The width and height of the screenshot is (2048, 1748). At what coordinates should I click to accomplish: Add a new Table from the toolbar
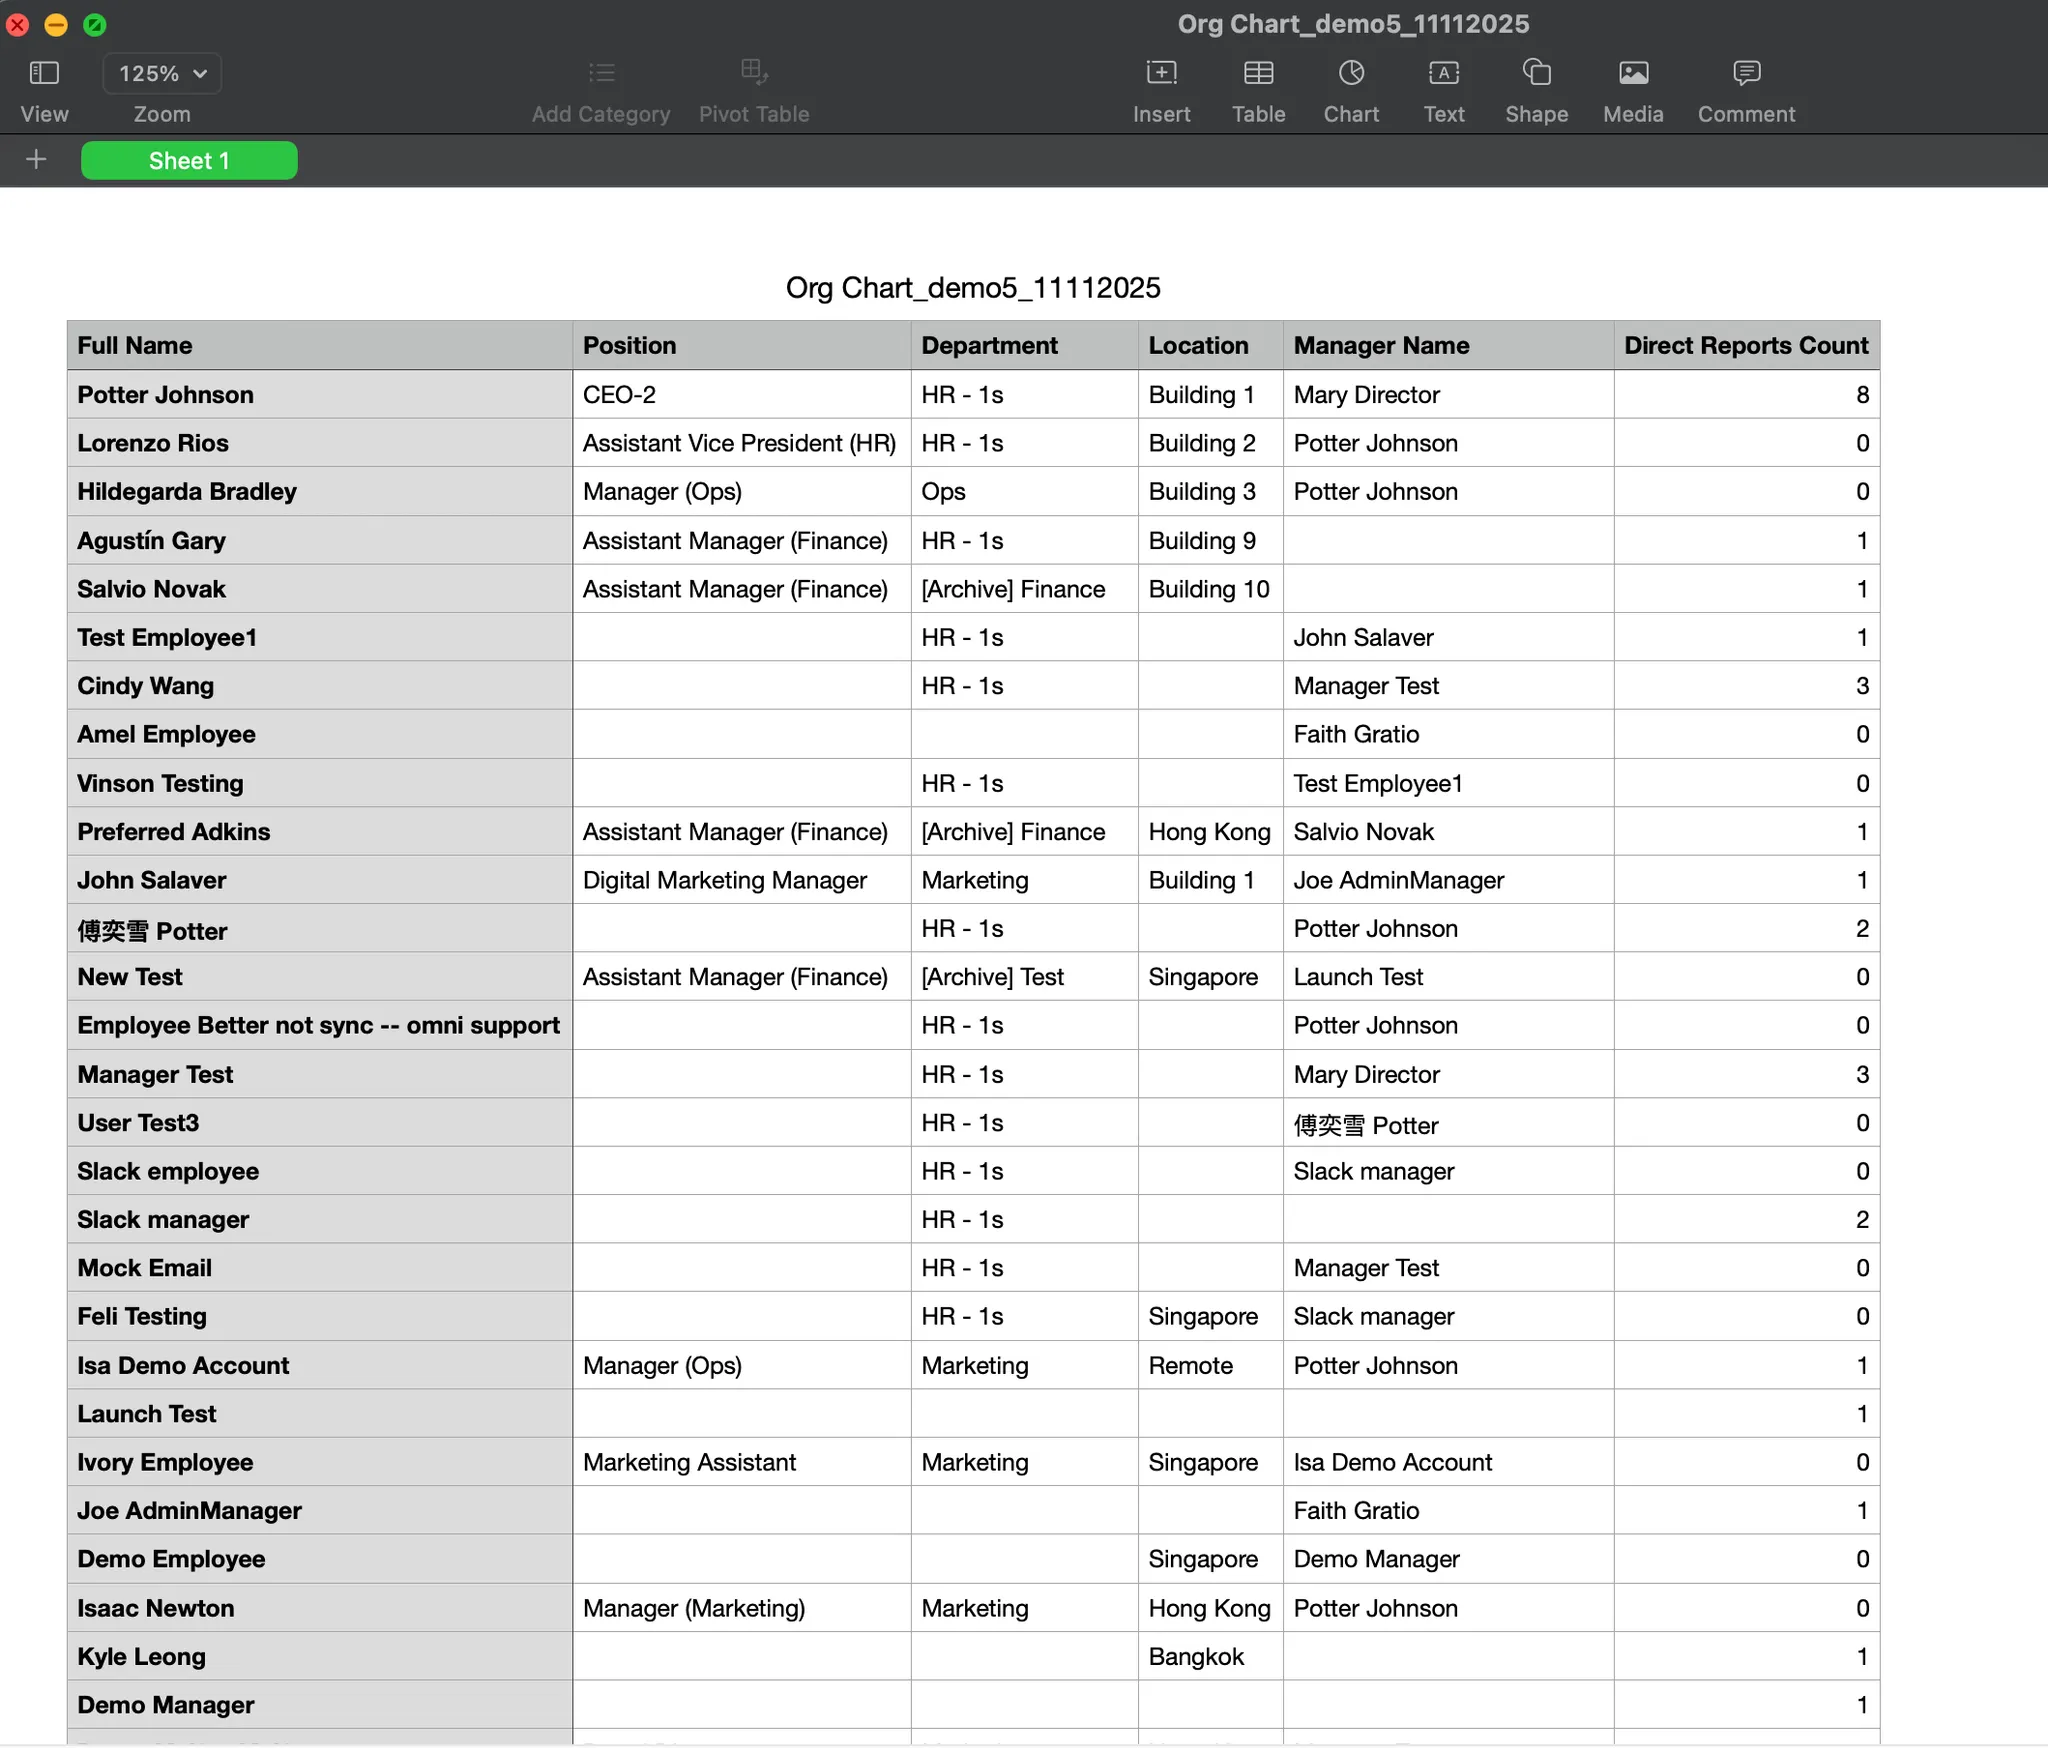[x=1258, y=73]
